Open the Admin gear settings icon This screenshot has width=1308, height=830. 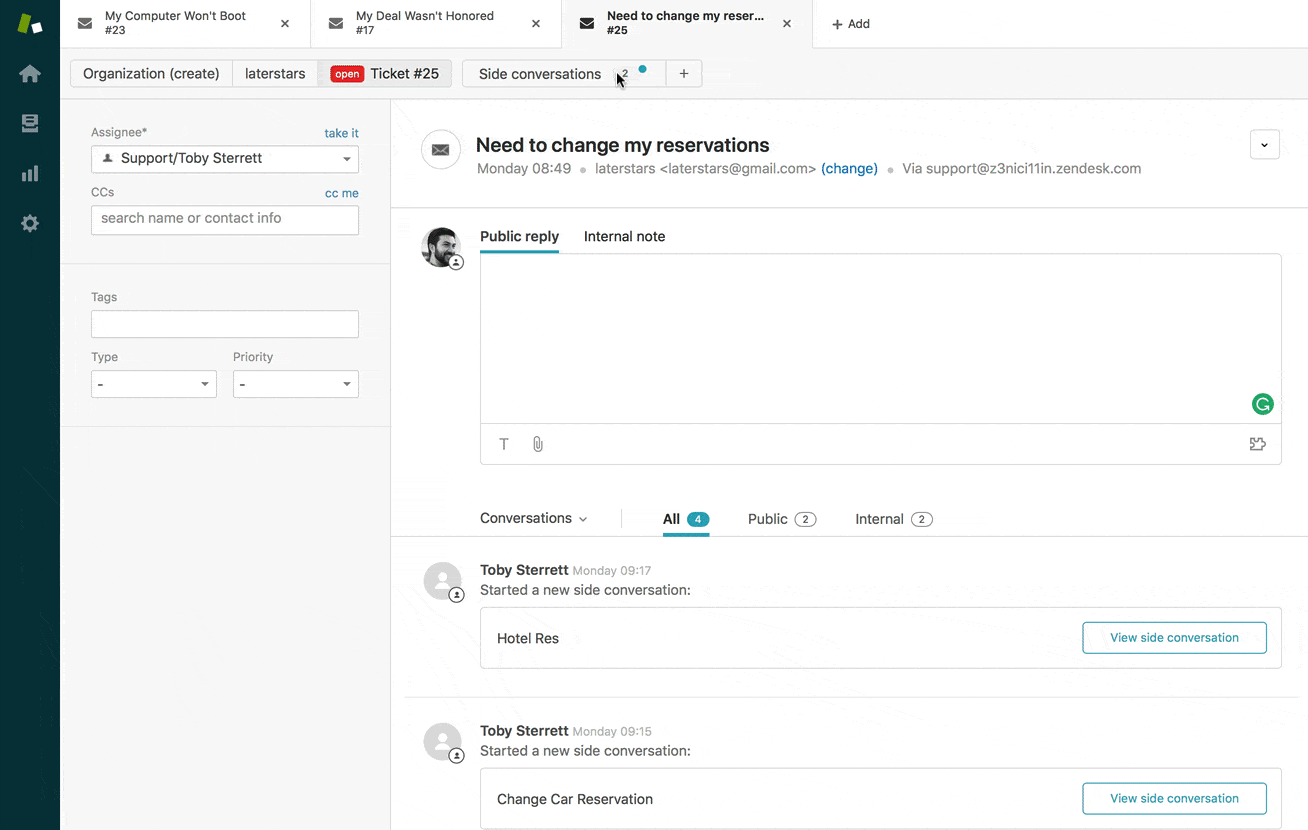pos(30,223)
